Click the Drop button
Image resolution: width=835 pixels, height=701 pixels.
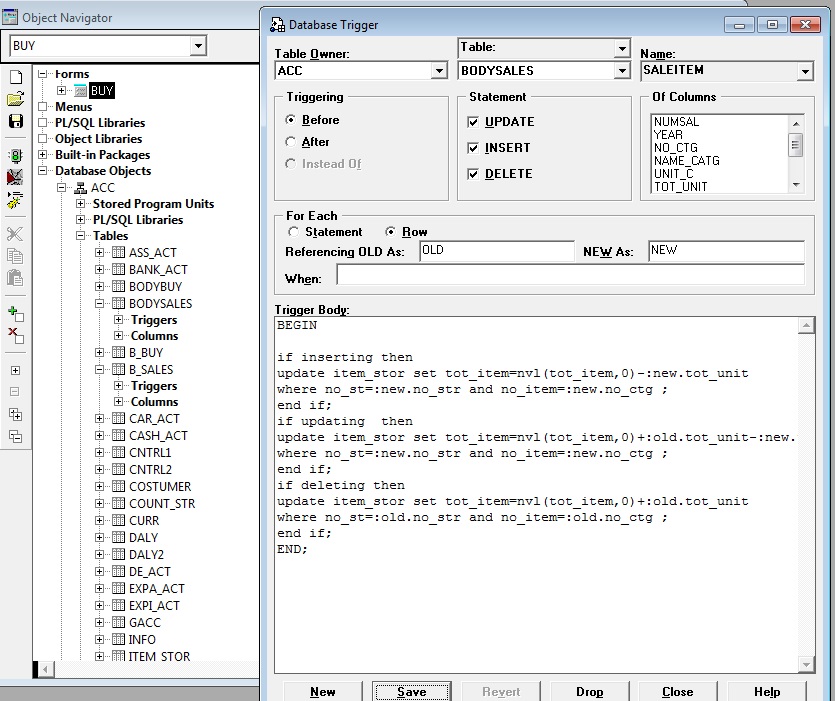pos(589,691)
